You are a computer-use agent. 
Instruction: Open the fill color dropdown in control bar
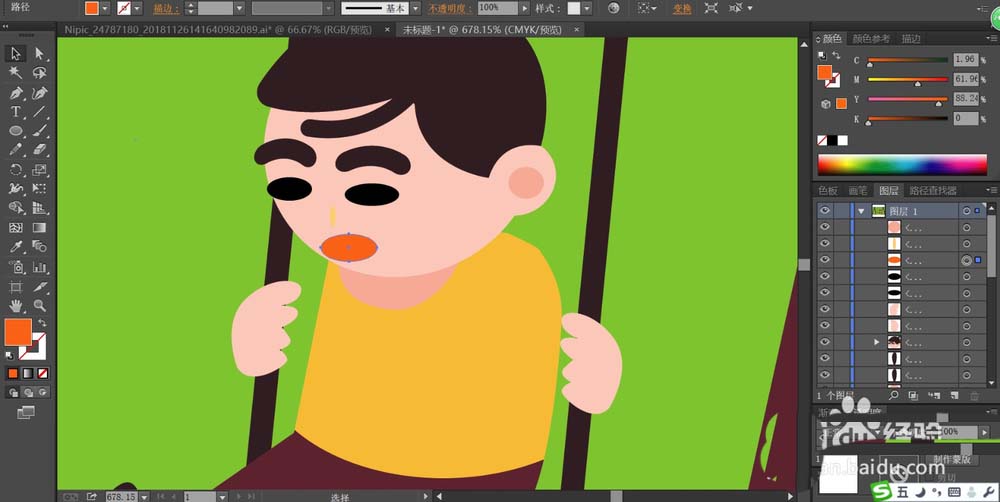105,8
